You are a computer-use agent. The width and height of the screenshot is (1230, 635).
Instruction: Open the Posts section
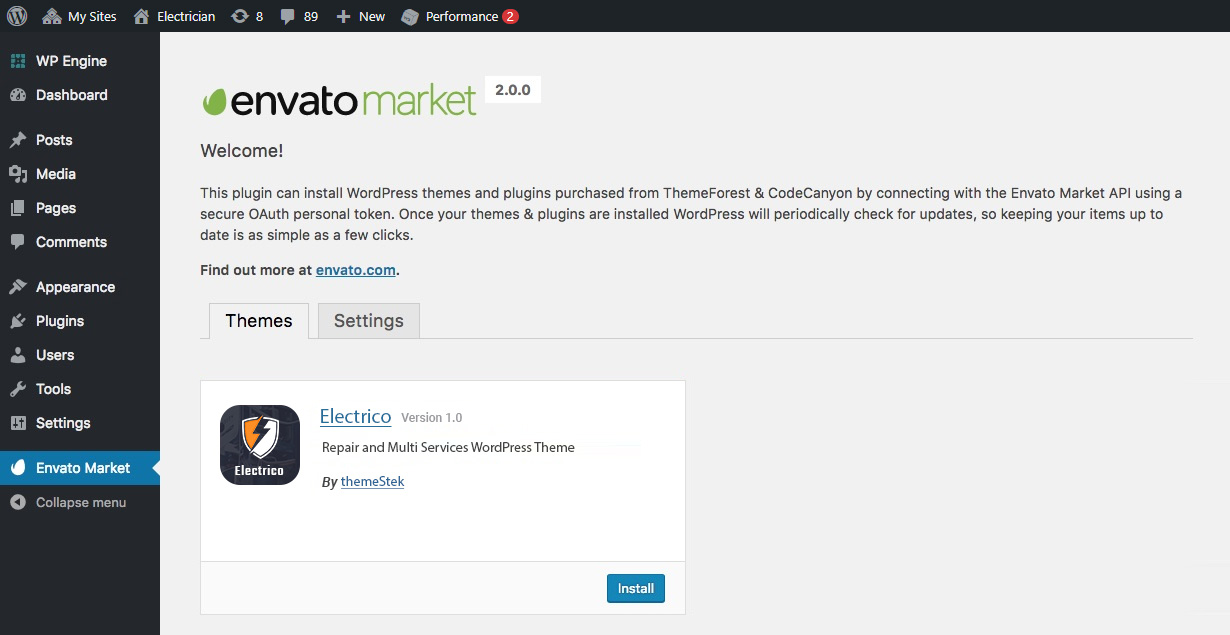tap(54, 140)
